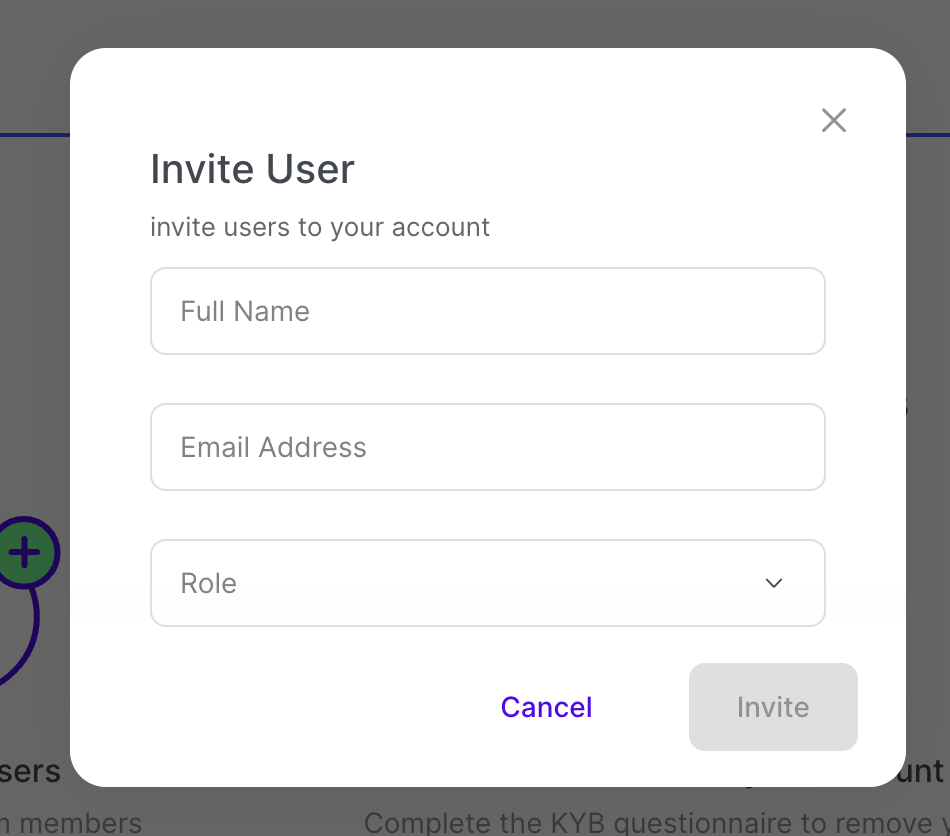Click the Invite User heading
950x836 pixels.
(x=252, y=169)
